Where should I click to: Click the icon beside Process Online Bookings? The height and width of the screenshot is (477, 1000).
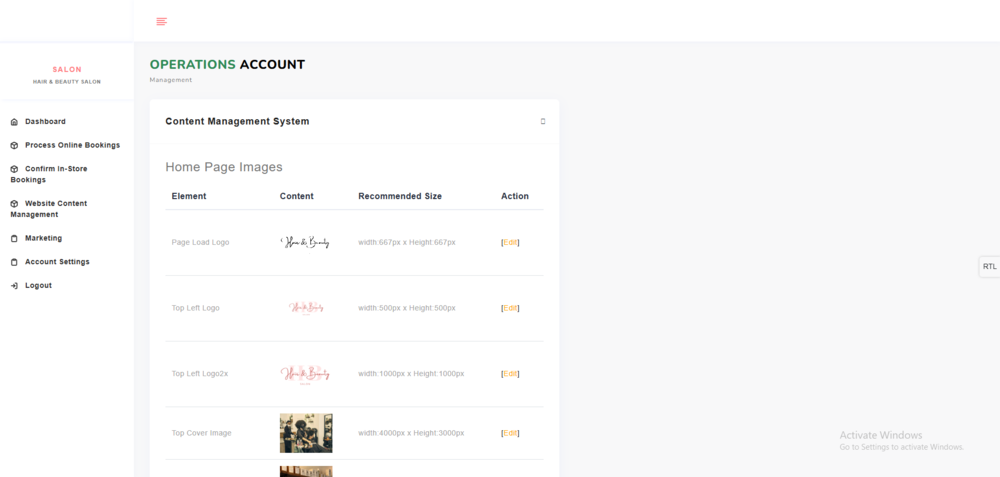click(14, 145)
